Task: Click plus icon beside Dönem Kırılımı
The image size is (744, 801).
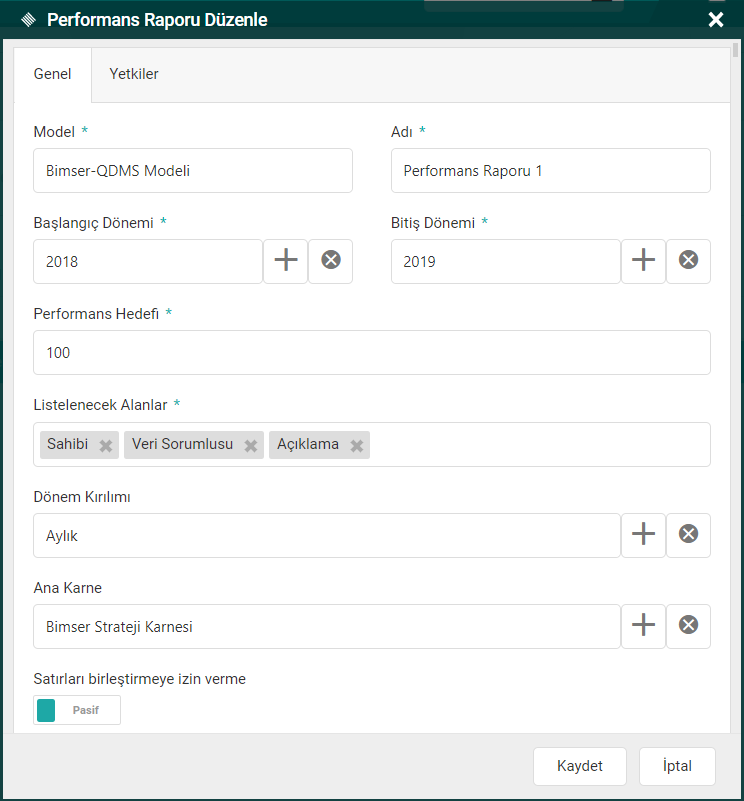Action: 644,535
